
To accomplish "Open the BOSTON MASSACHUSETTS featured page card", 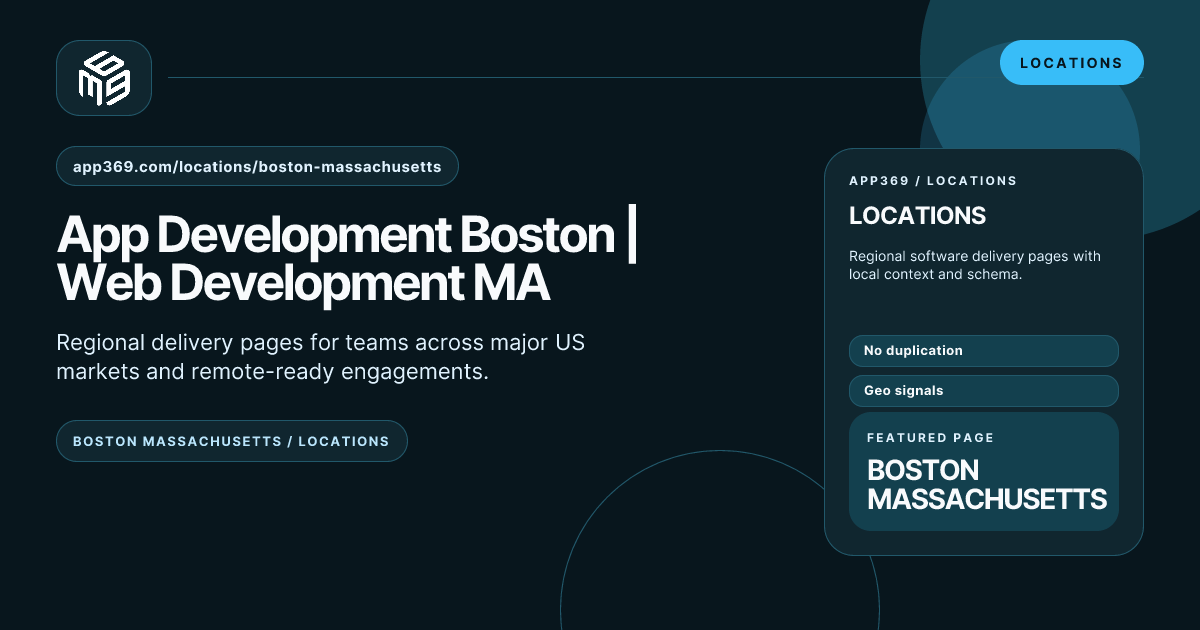I will pyautogui.click(x=983, y=472).
